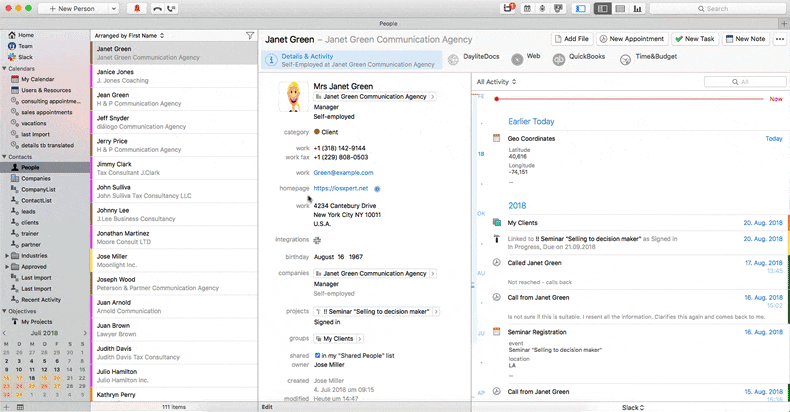Open My Projects under Objectives
790x412 pixels.
[x=36, y=322]
